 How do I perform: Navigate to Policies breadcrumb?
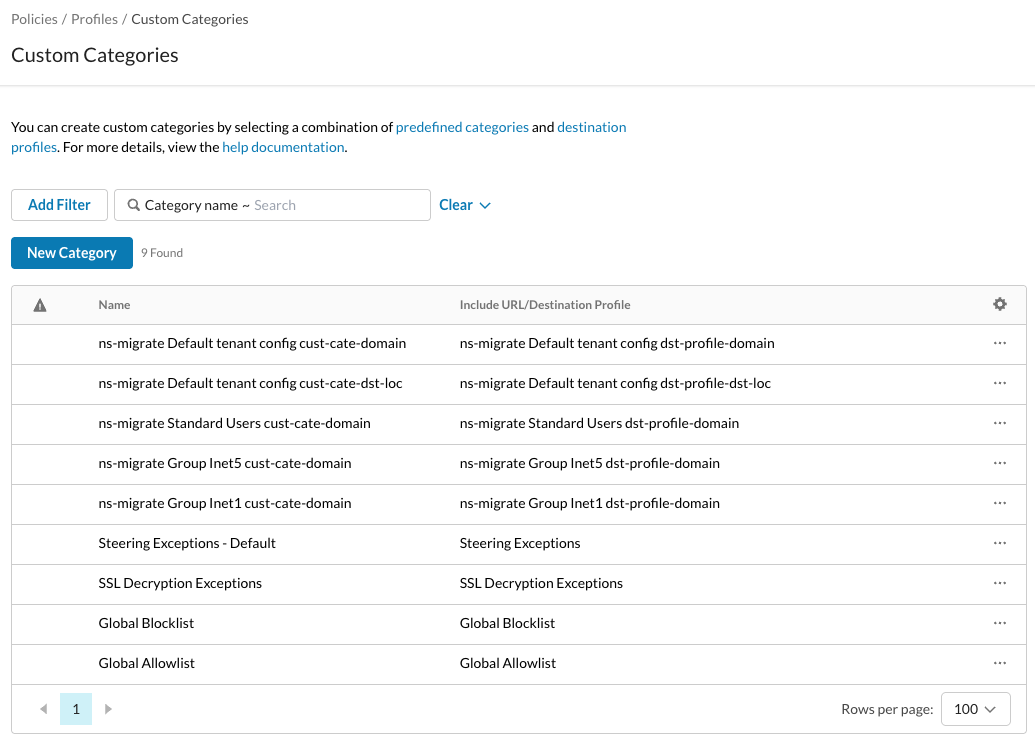click(x=34, y=19)
